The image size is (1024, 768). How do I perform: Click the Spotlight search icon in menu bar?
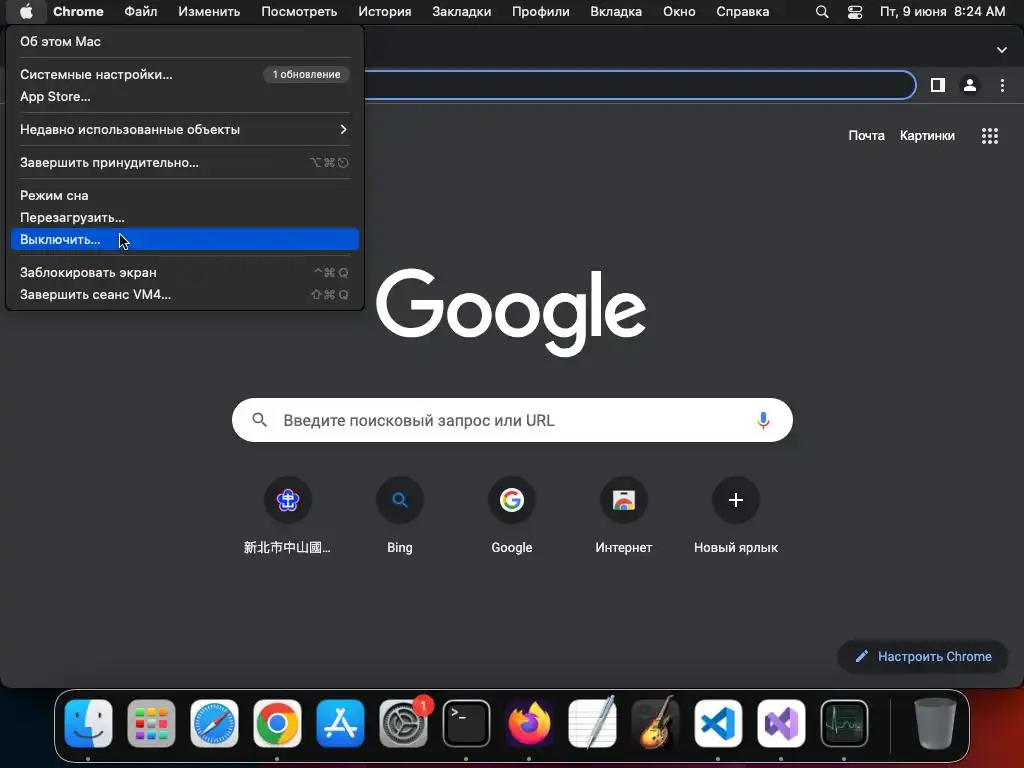pos(822,12)
